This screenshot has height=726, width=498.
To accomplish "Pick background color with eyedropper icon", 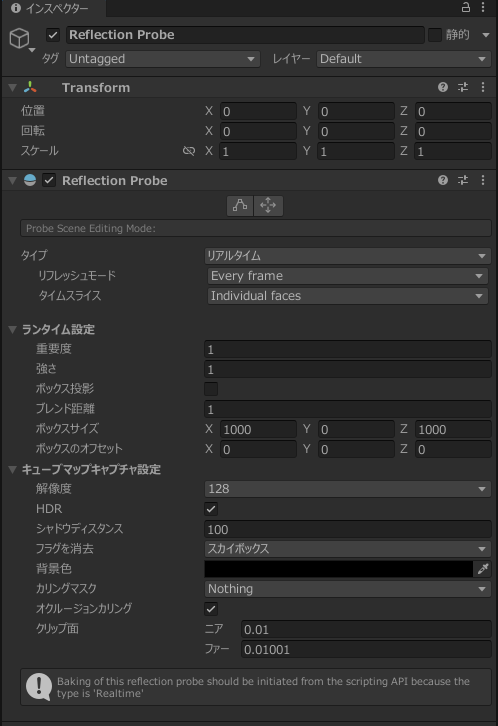I will pos(483,569).
